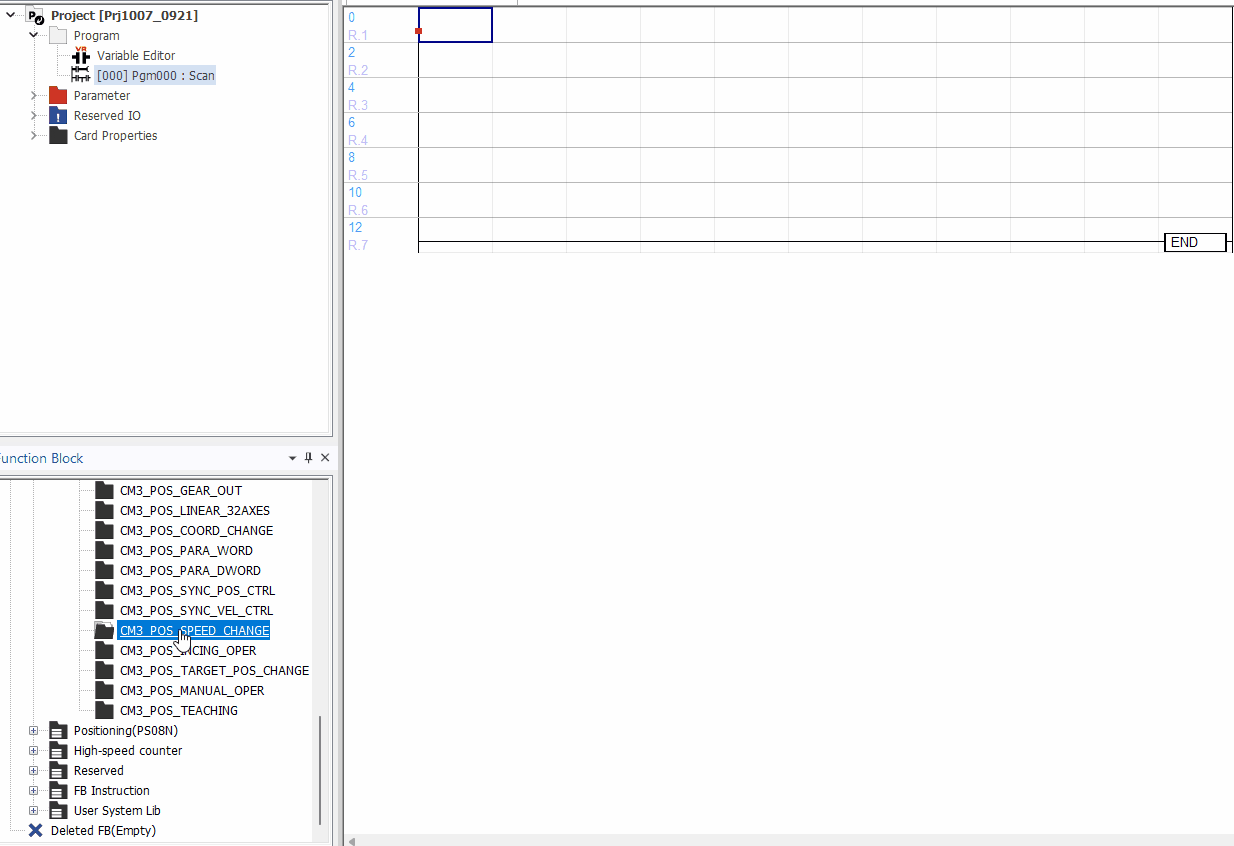Screen dimensions: 1234x846
Task: Expand the Positioning(PS08N) node
Action: 34,731
